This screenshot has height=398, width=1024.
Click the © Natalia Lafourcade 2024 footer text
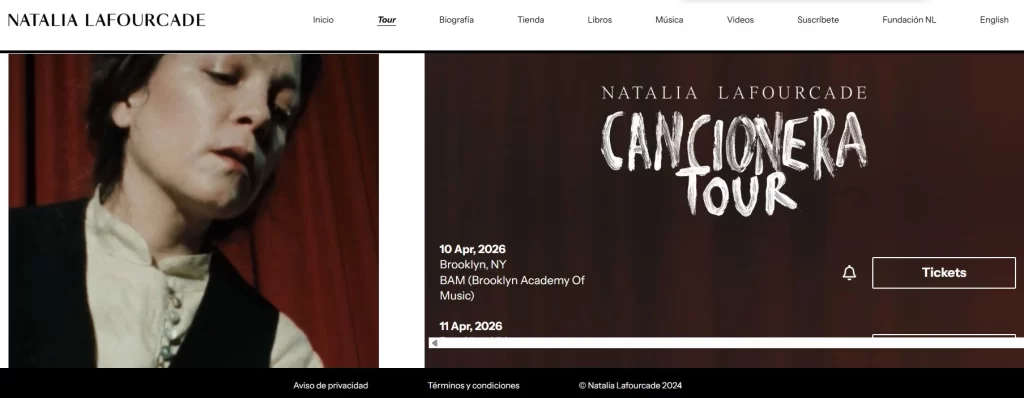(x=630, y=386)
